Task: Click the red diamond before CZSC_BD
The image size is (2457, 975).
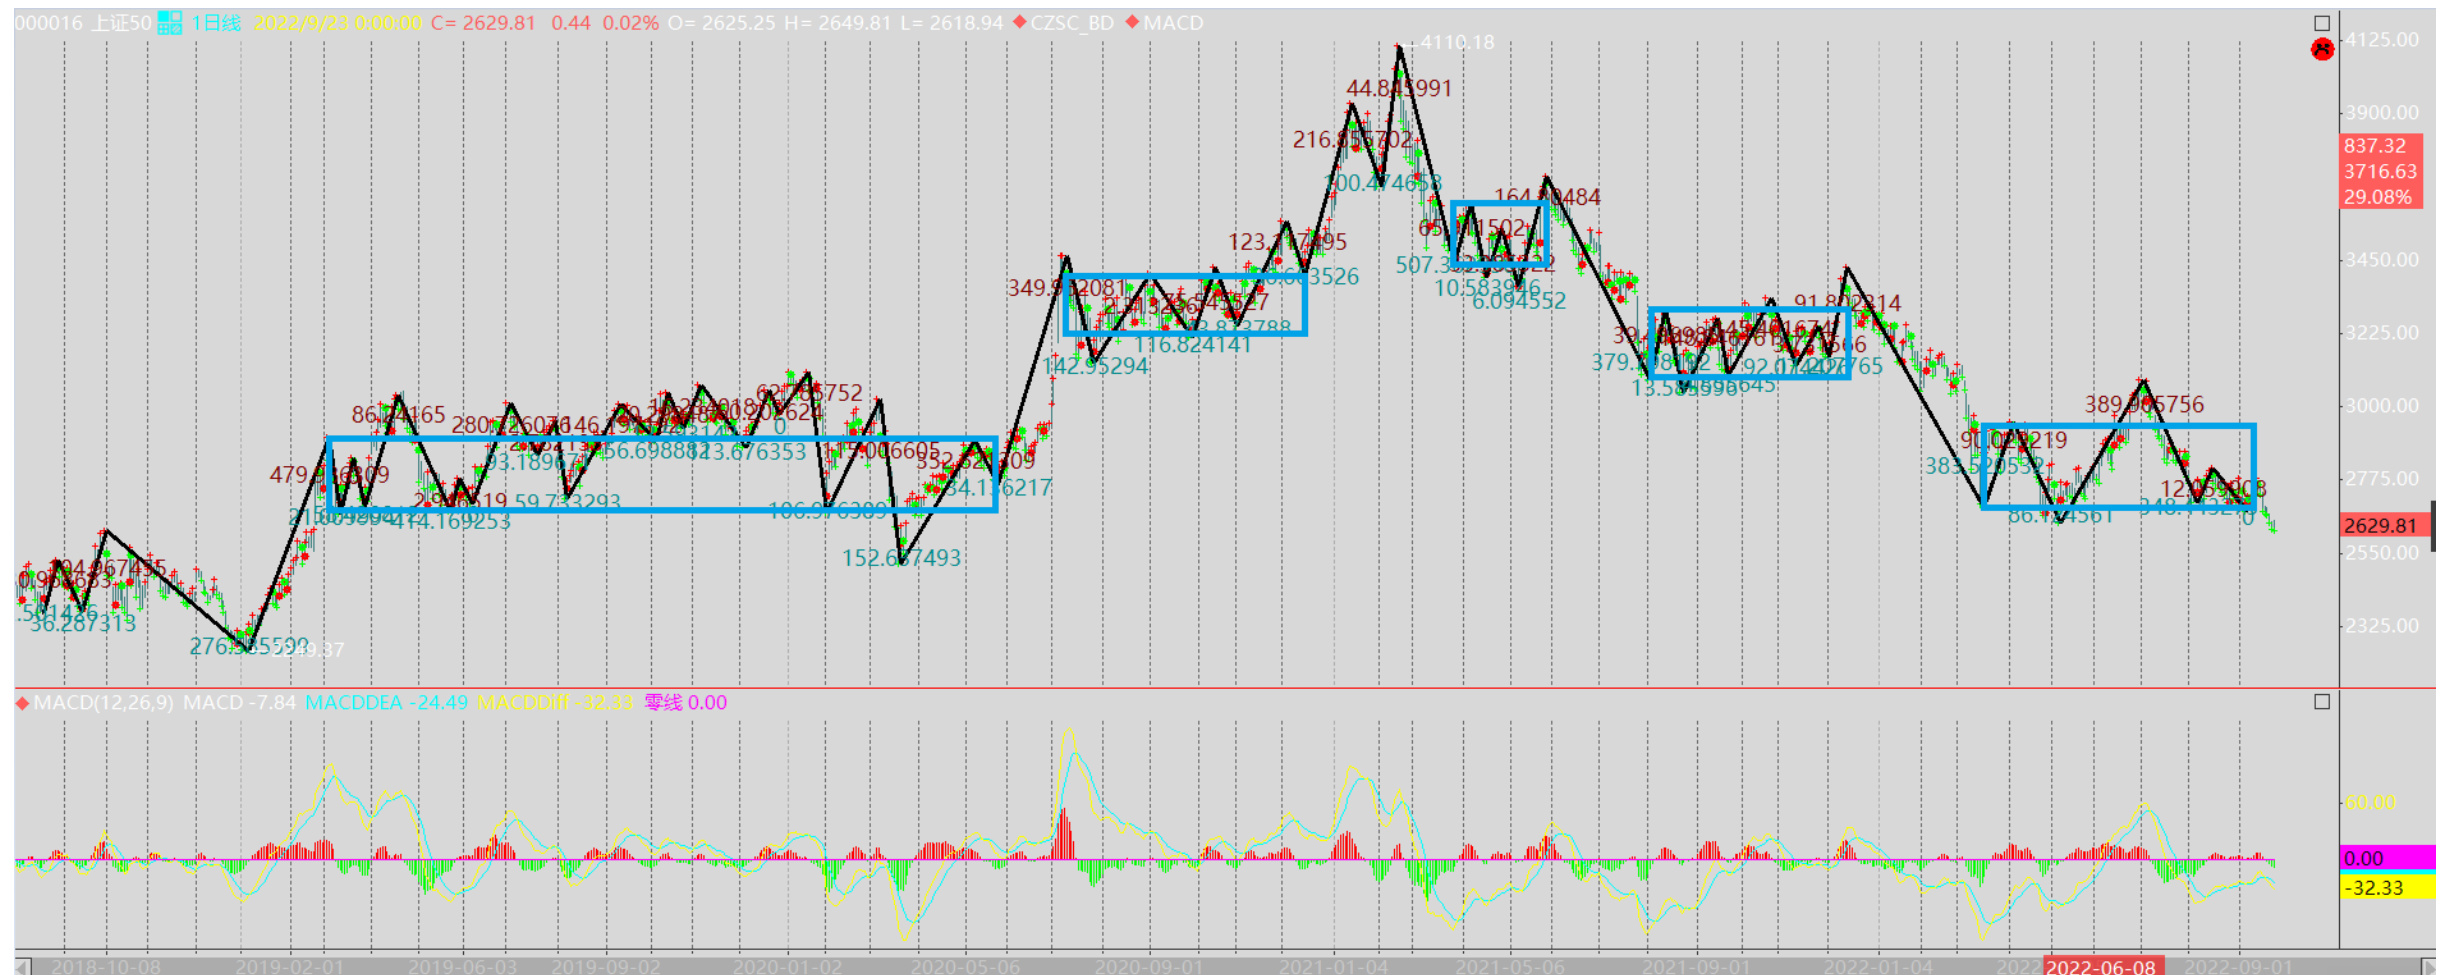Action: coord(1020,22)
